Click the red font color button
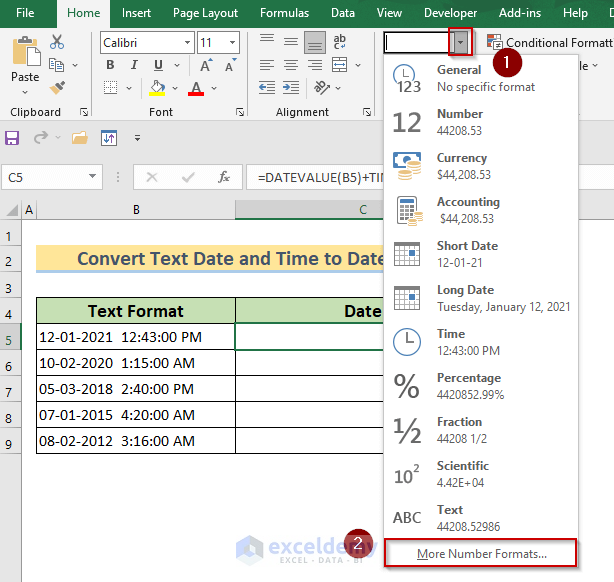614x582 pixels. point(195,89)
